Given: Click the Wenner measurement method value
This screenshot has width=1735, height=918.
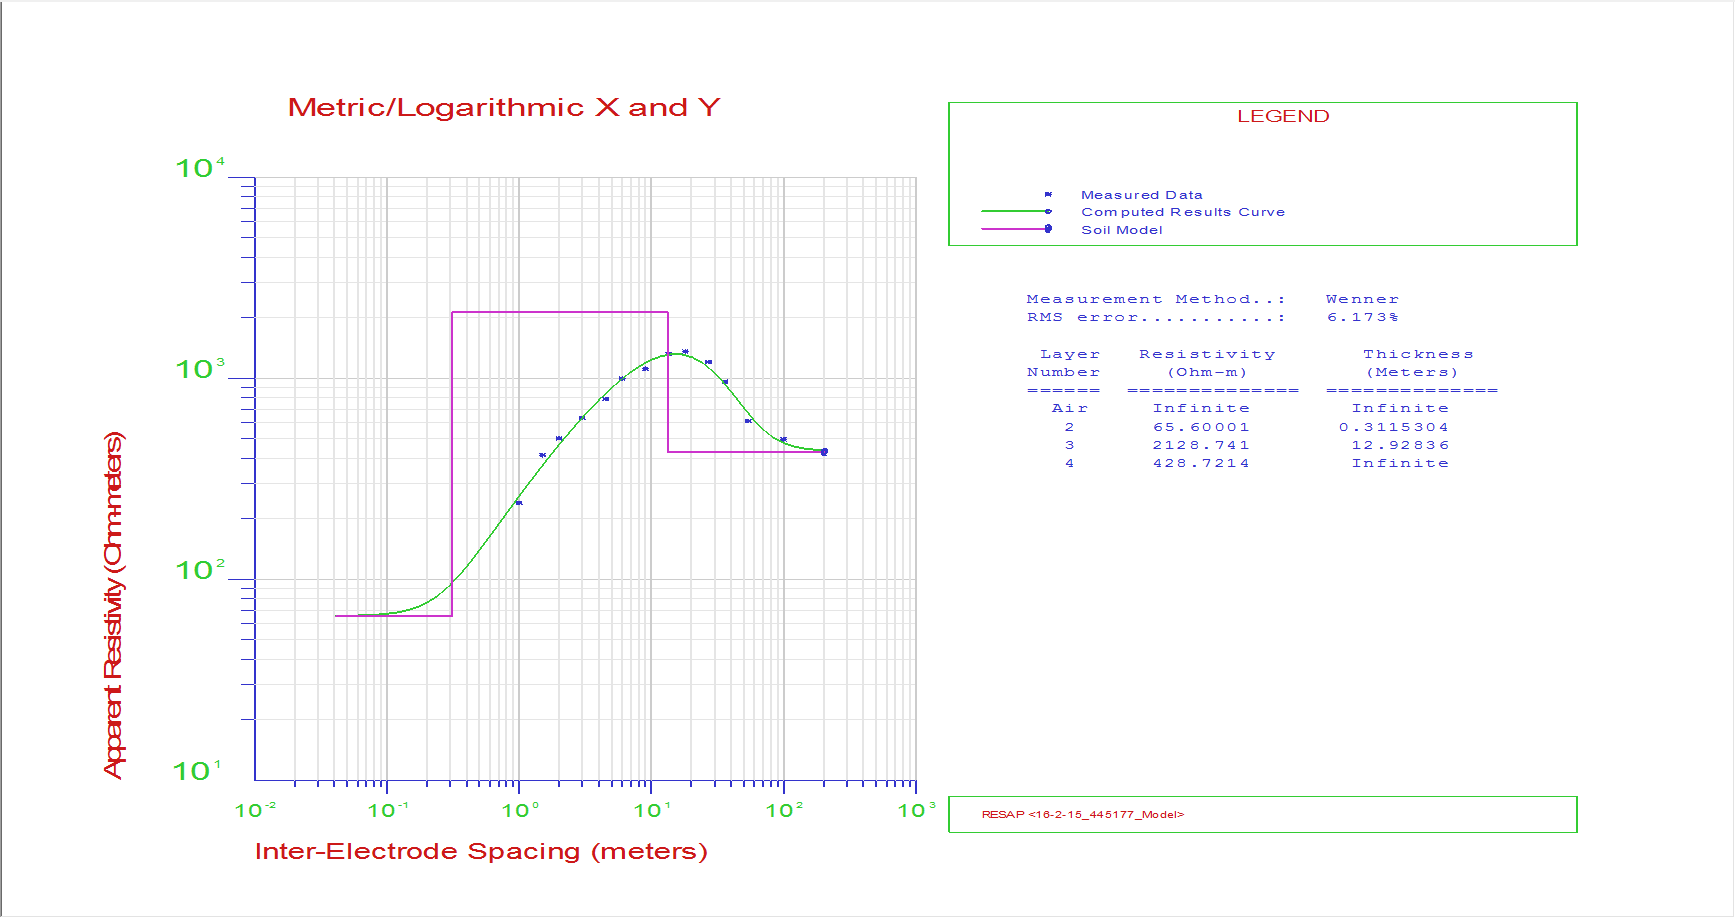Looking at the screenshot, I should tap(1362, 299).
